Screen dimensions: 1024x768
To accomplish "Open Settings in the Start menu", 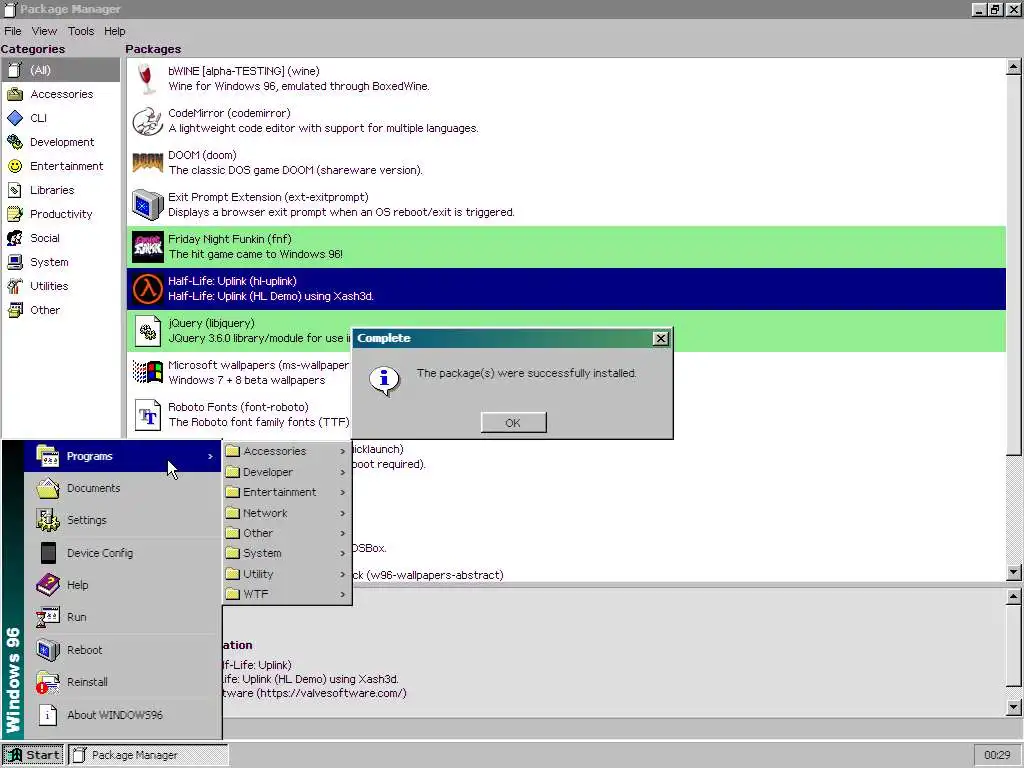I will pos(123,520).
